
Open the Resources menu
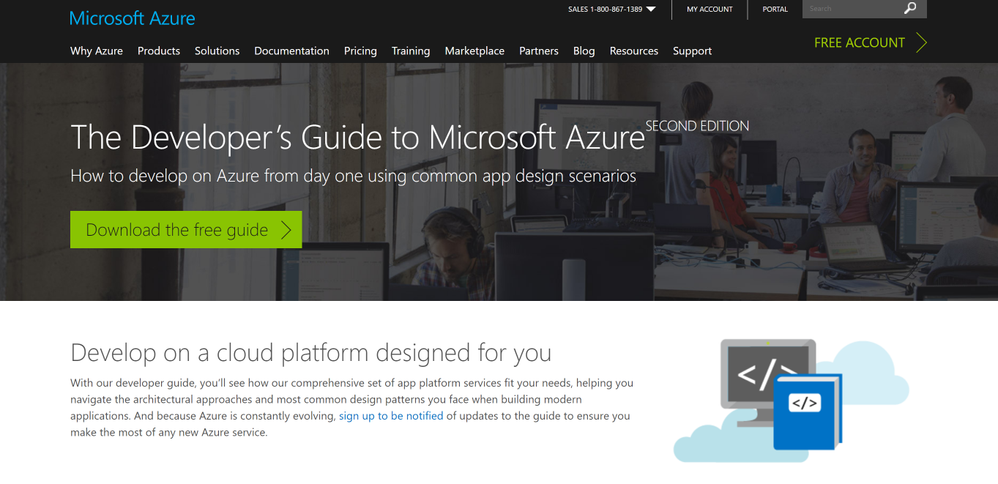point(634,51)
